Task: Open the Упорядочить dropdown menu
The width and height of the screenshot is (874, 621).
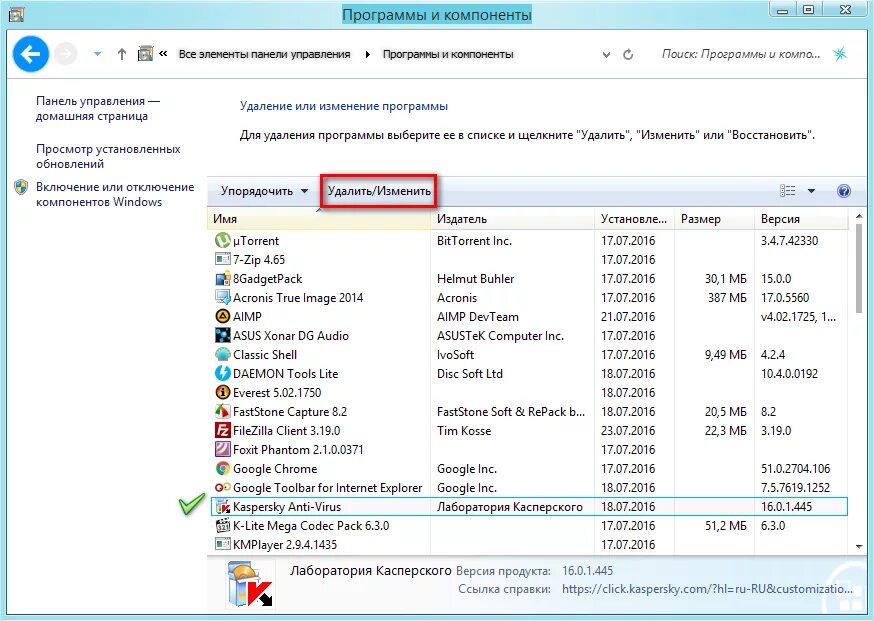Action: tap(264, 191)
